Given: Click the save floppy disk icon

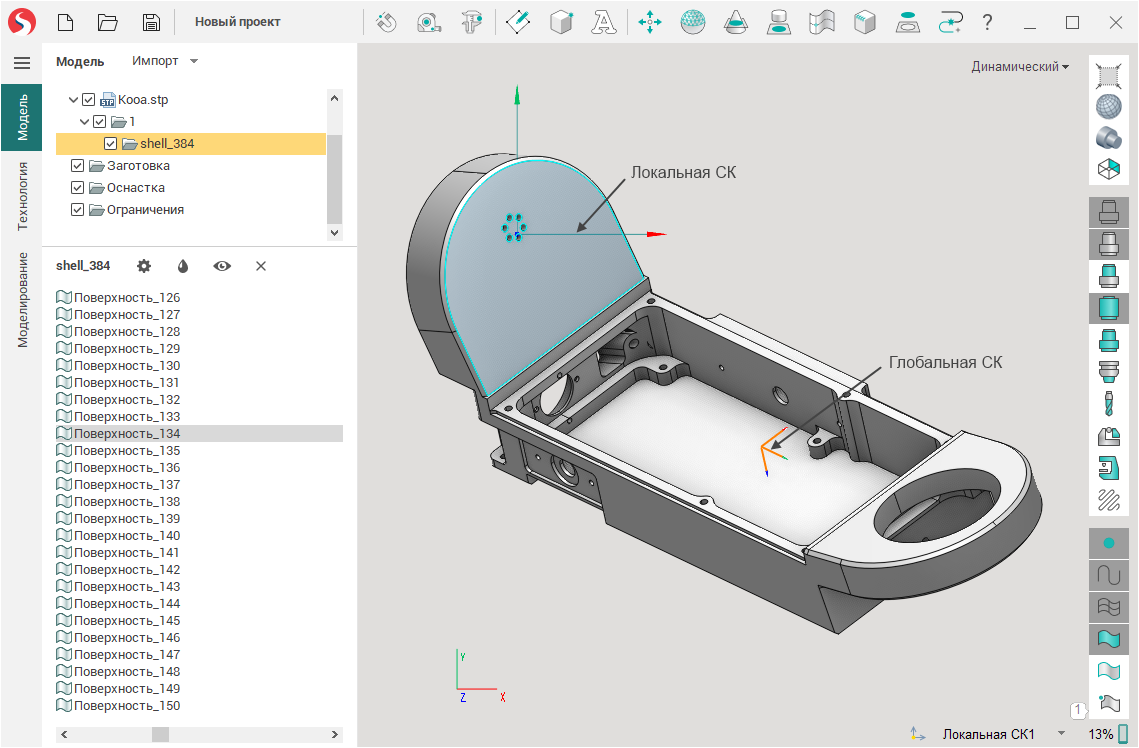Looking at the screenshot, I should (151, 22).
